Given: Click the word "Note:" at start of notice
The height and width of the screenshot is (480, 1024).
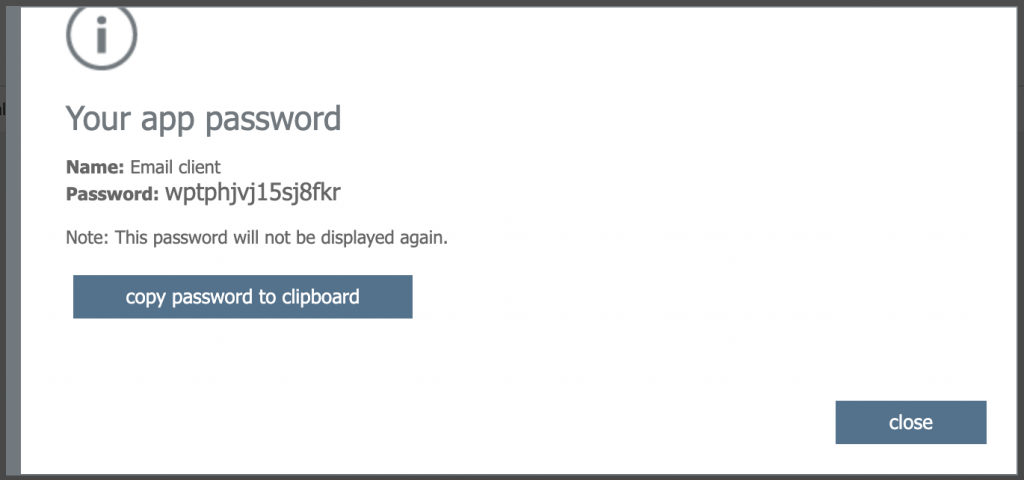Looking at the screenshot, I should (88, 238).
